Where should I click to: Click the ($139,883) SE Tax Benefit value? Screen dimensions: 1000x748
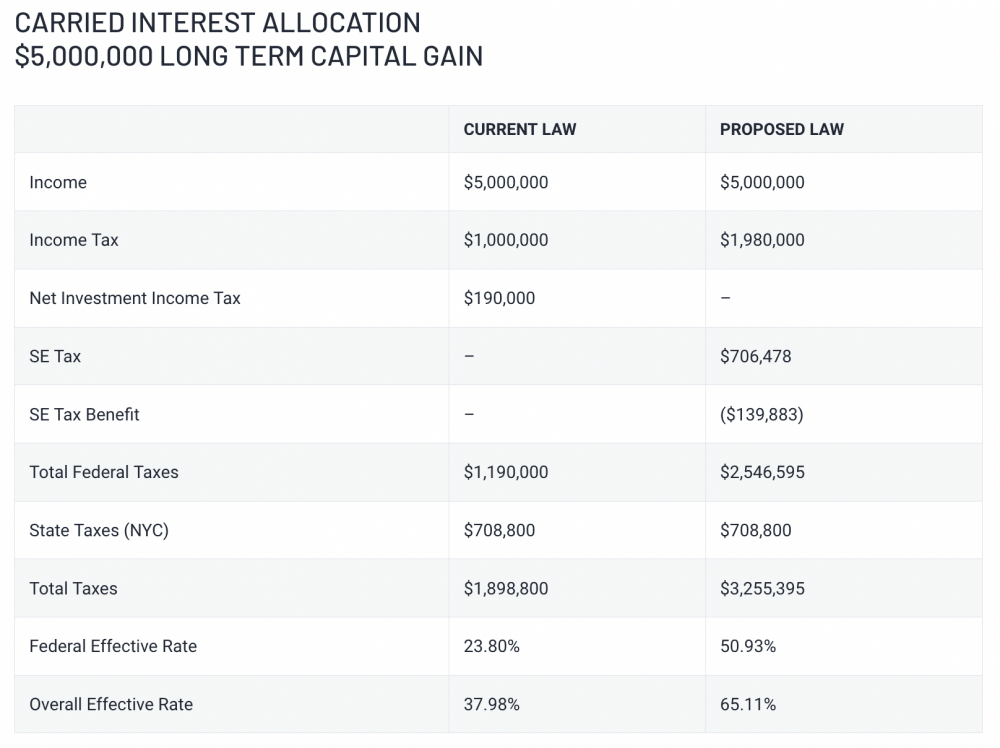pyautogui.click(x=762, y=414)
